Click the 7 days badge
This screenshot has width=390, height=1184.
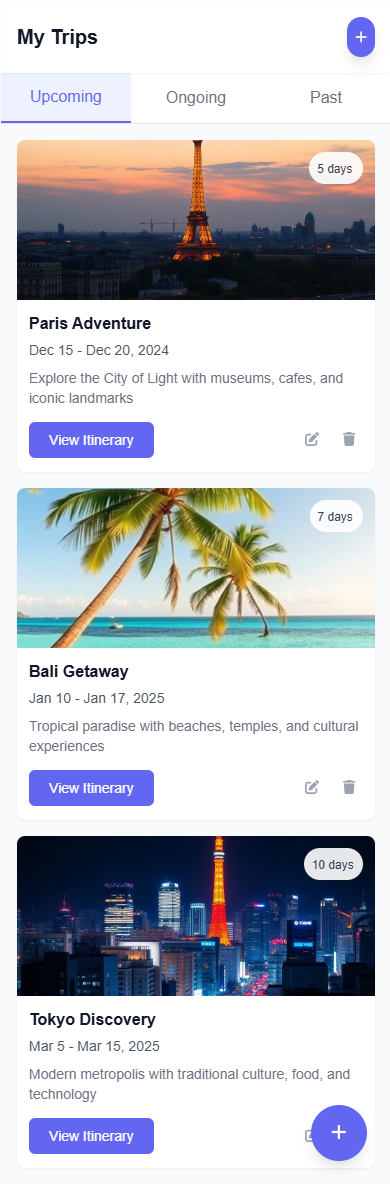pos(336,516)
